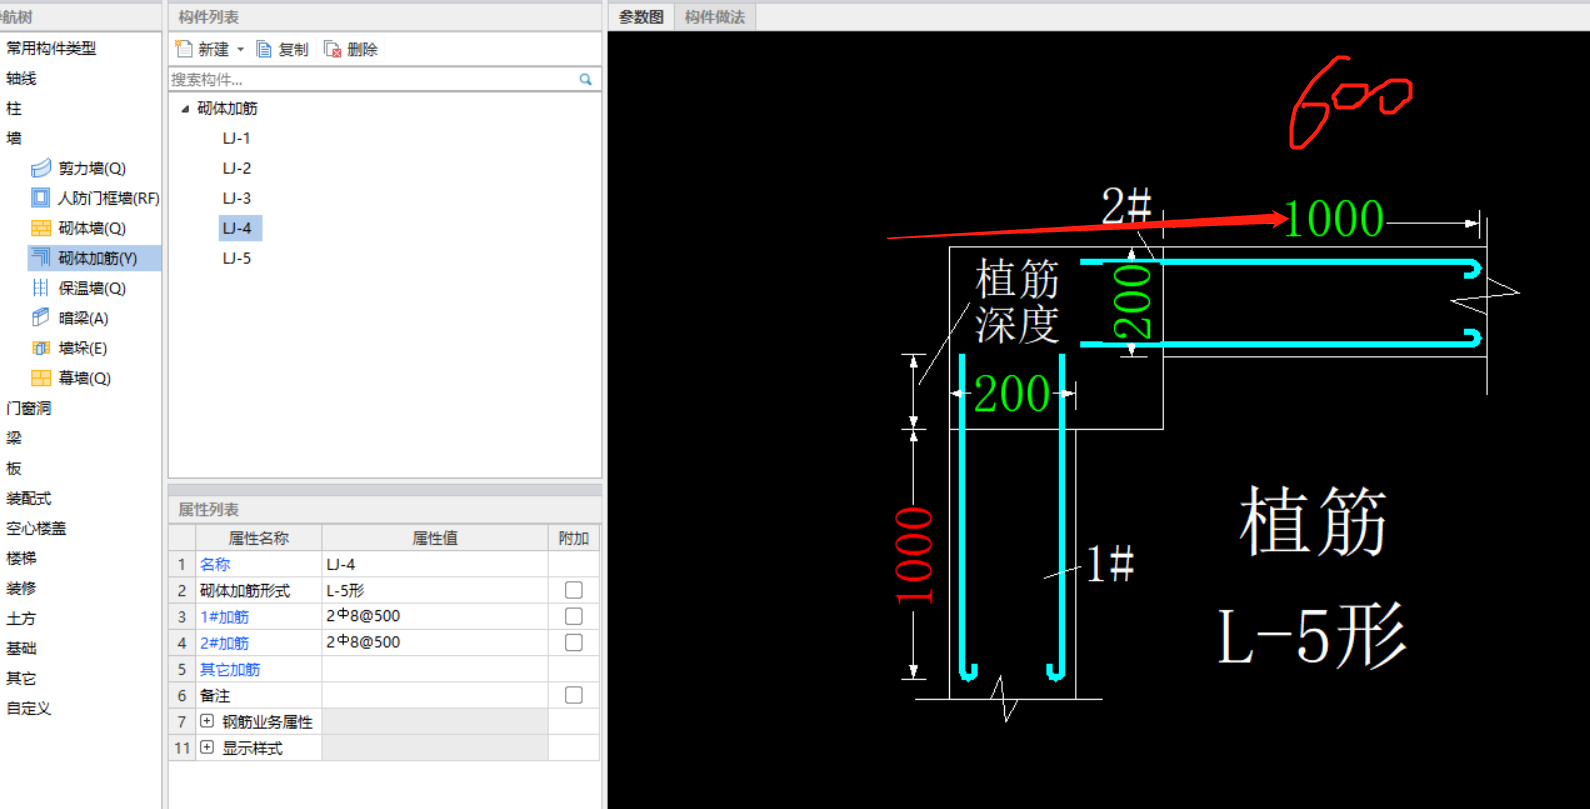Click the 名称 property link

point(215,564)
